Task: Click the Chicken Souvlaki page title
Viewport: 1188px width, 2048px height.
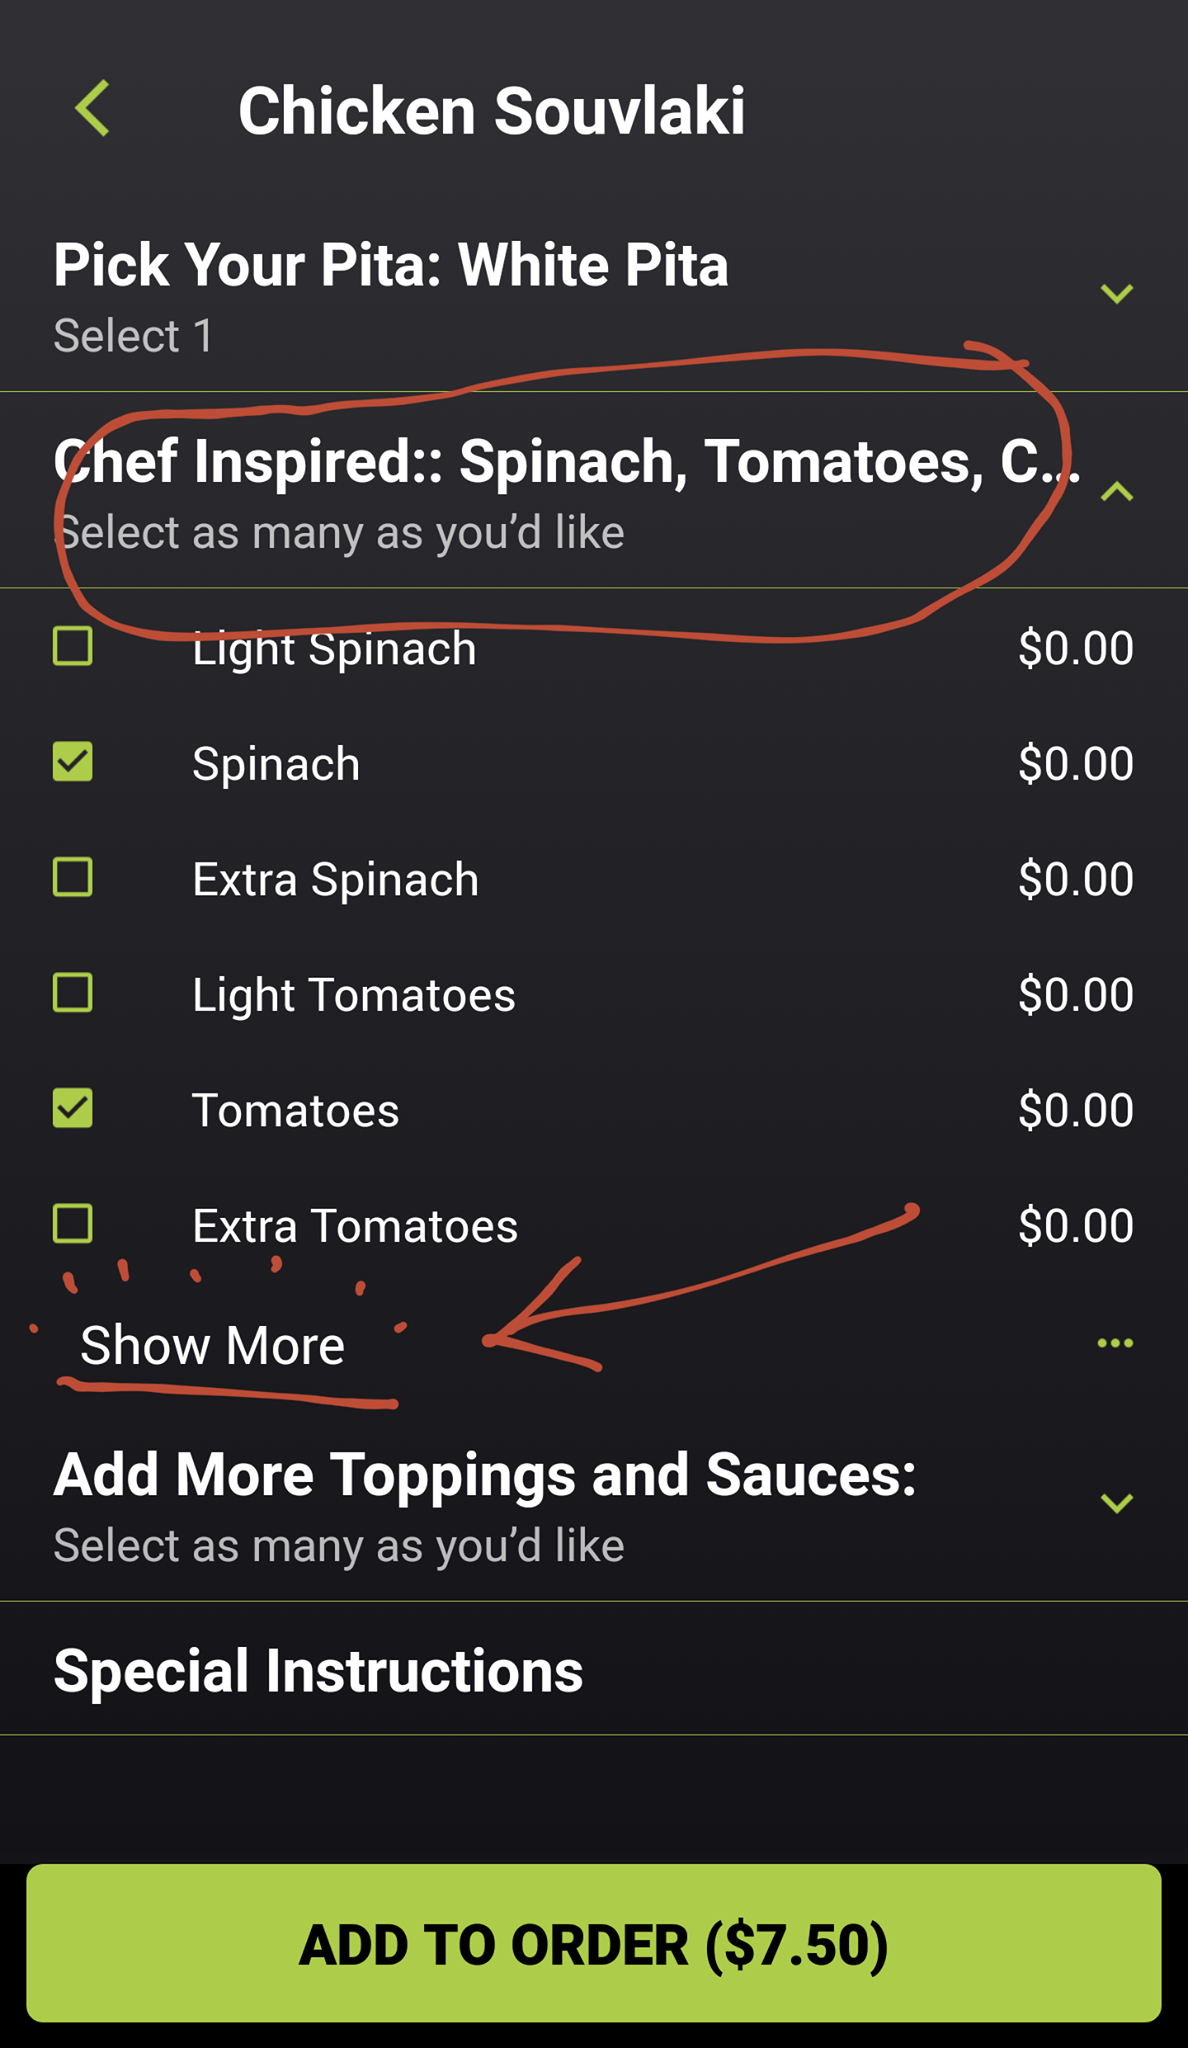Action: pos(491,110)
